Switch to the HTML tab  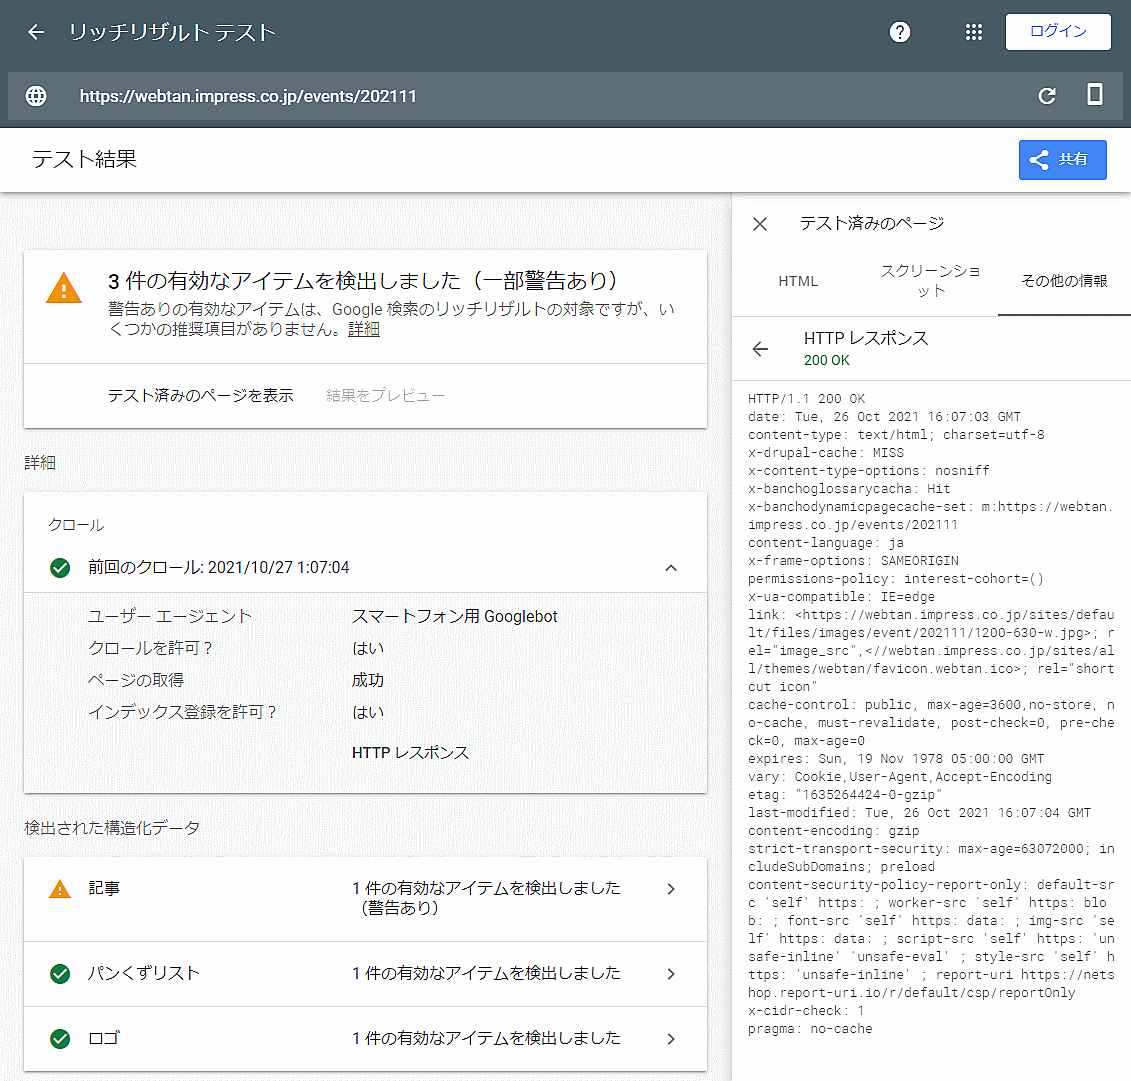pyautogui.click(x=798, y=281)
